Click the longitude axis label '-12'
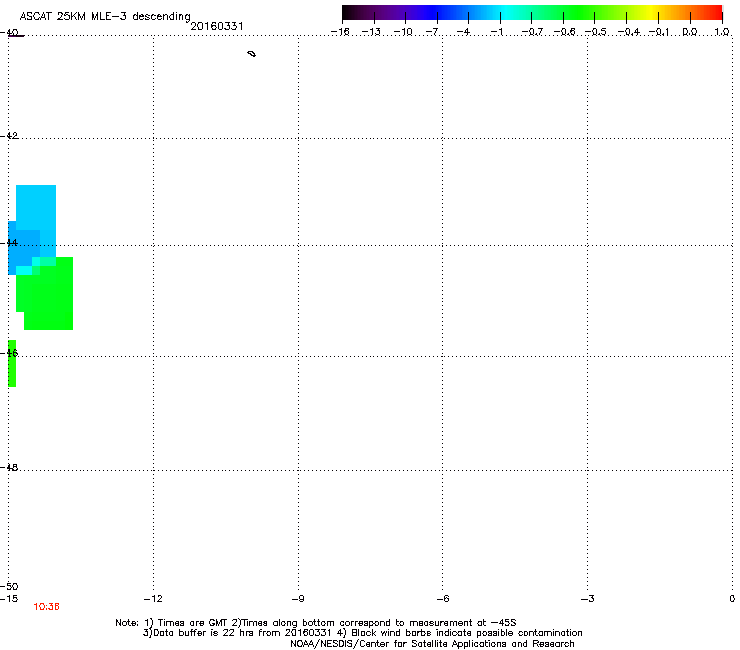740x650 pixels. pyautogui.click(x=153, y=599)
